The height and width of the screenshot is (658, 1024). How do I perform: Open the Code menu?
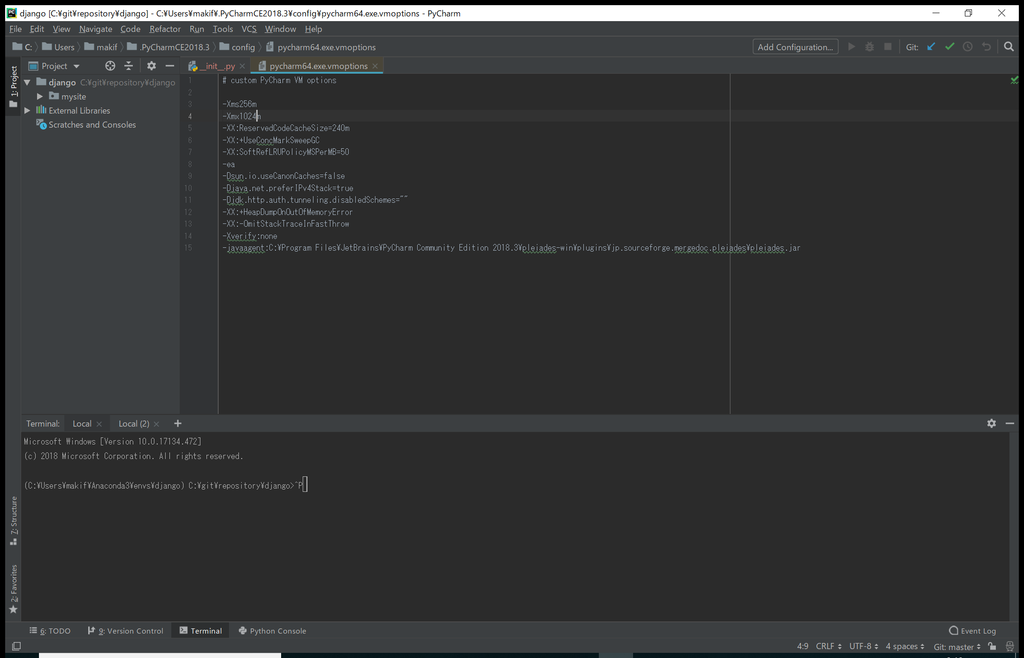pyautogui.click(x=130, y=29)
